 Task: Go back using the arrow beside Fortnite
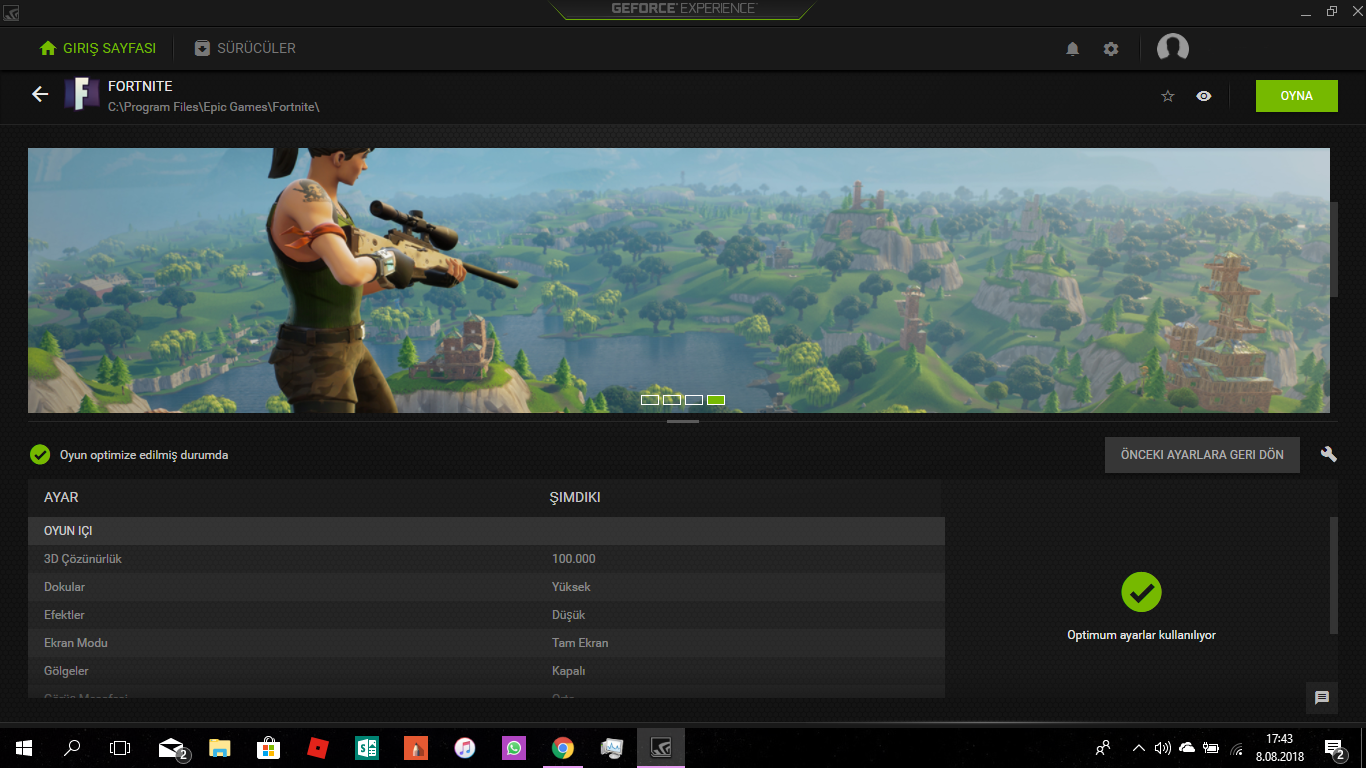tap(40, 94)
